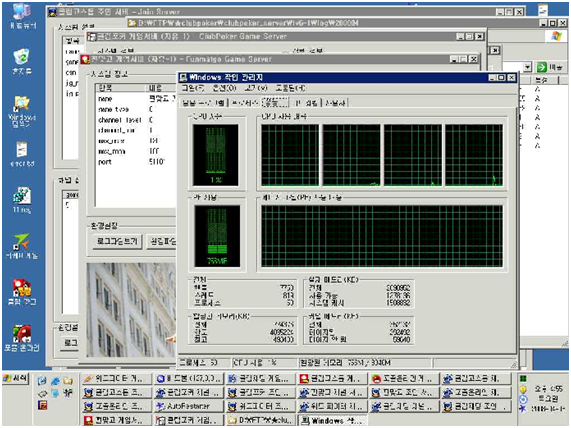This screenshot has width=571, height=428.
Task: Click the page file usage history graph
Action: point(382,236)
